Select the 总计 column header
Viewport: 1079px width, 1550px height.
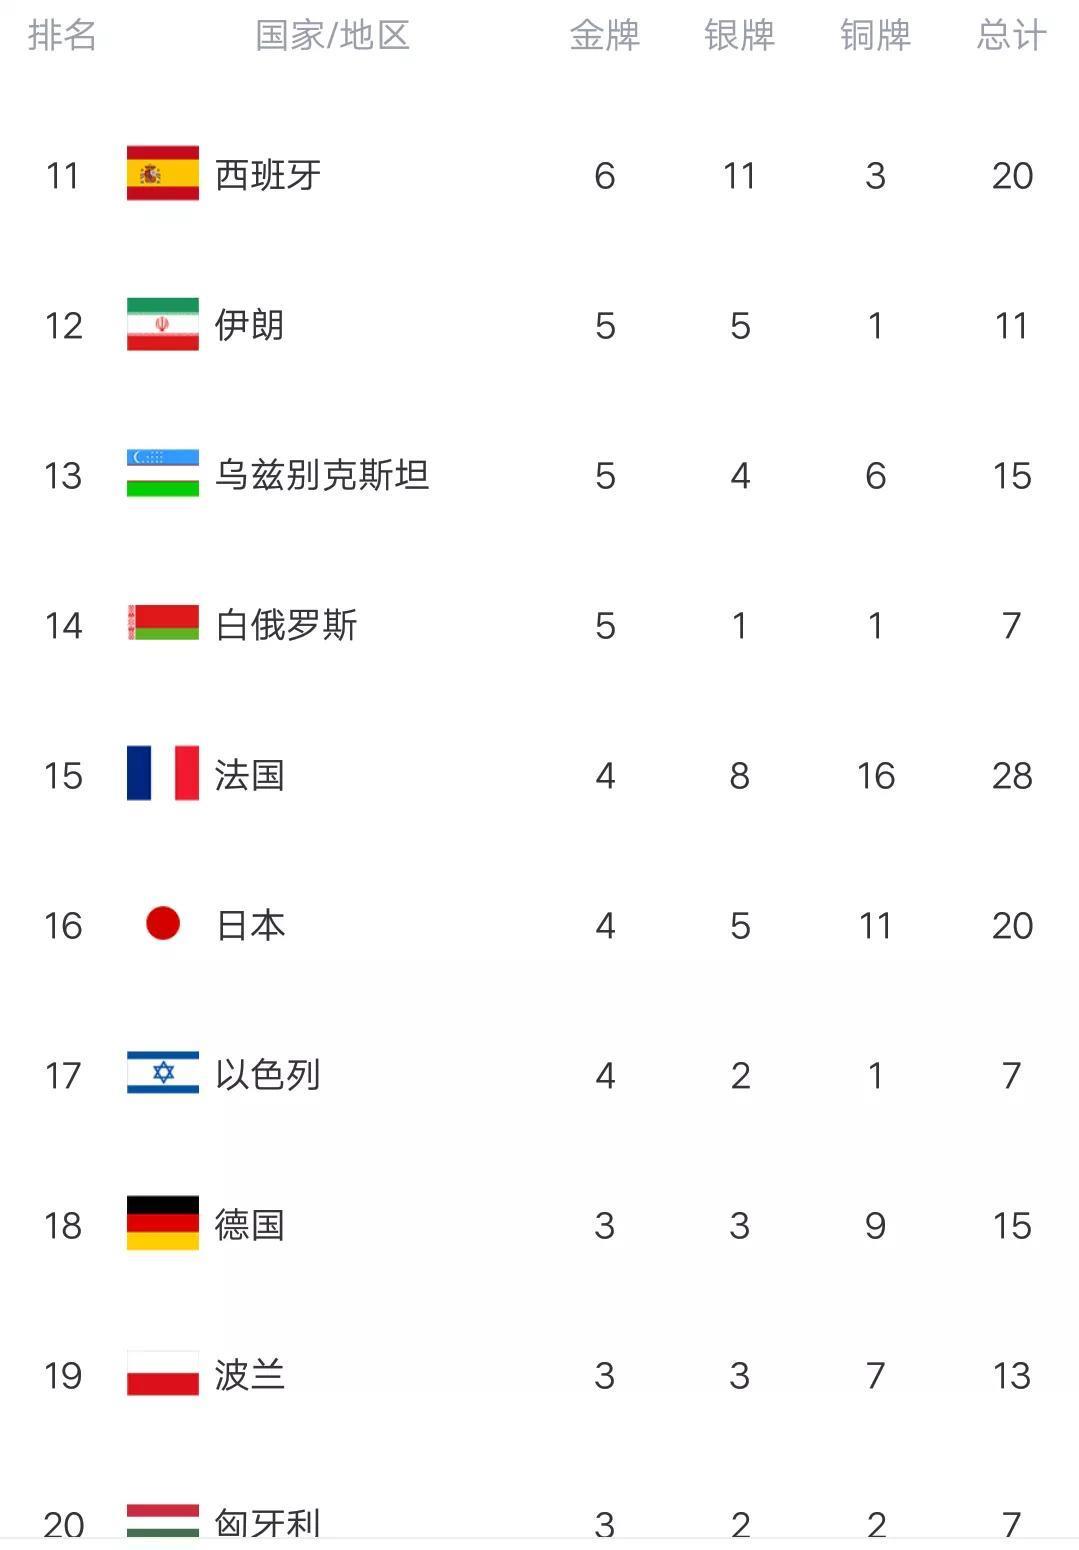(x=1011, y=36)
